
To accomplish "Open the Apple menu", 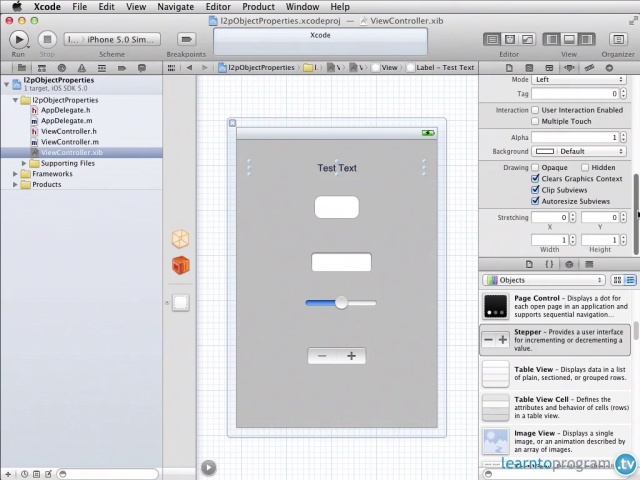I will 16,7.
